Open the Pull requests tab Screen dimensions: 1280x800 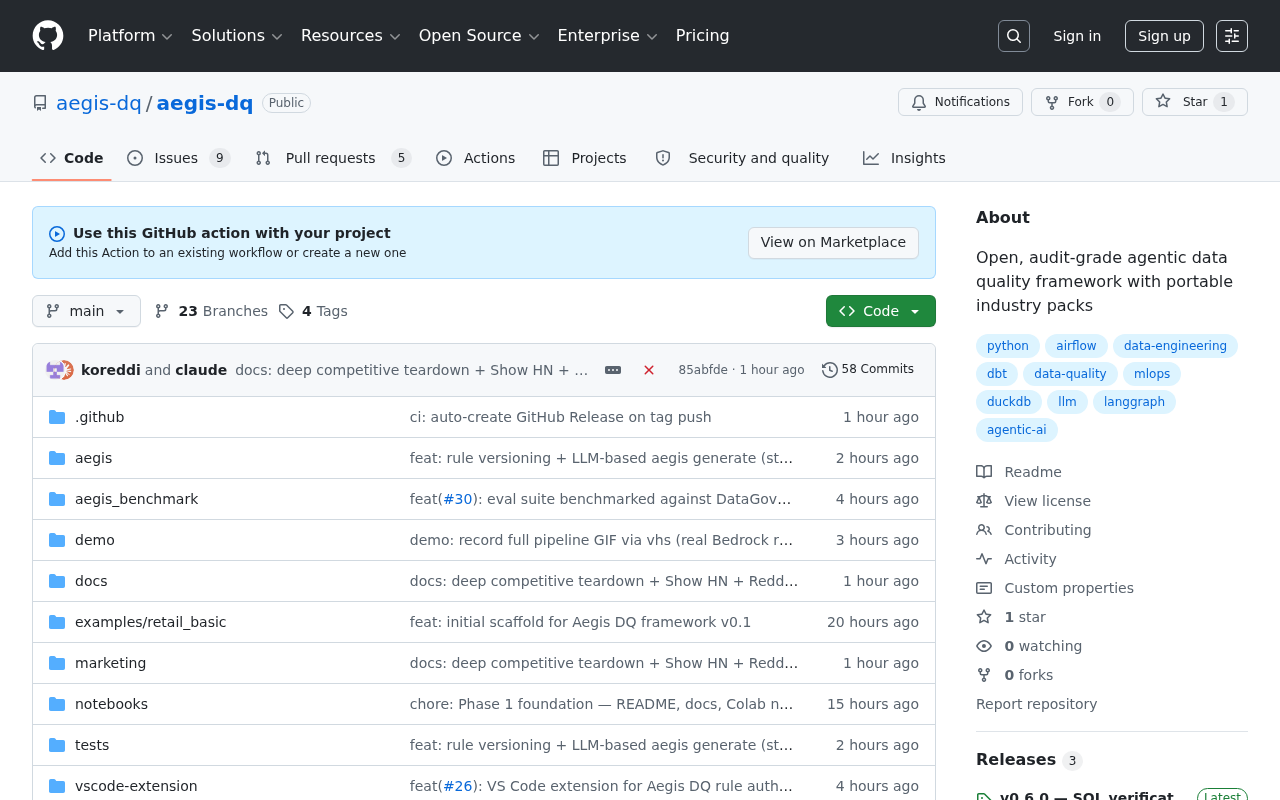(333, 158)
